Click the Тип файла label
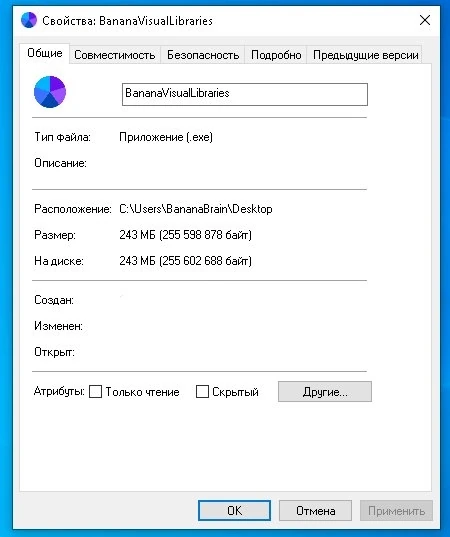 click(63, 137)
